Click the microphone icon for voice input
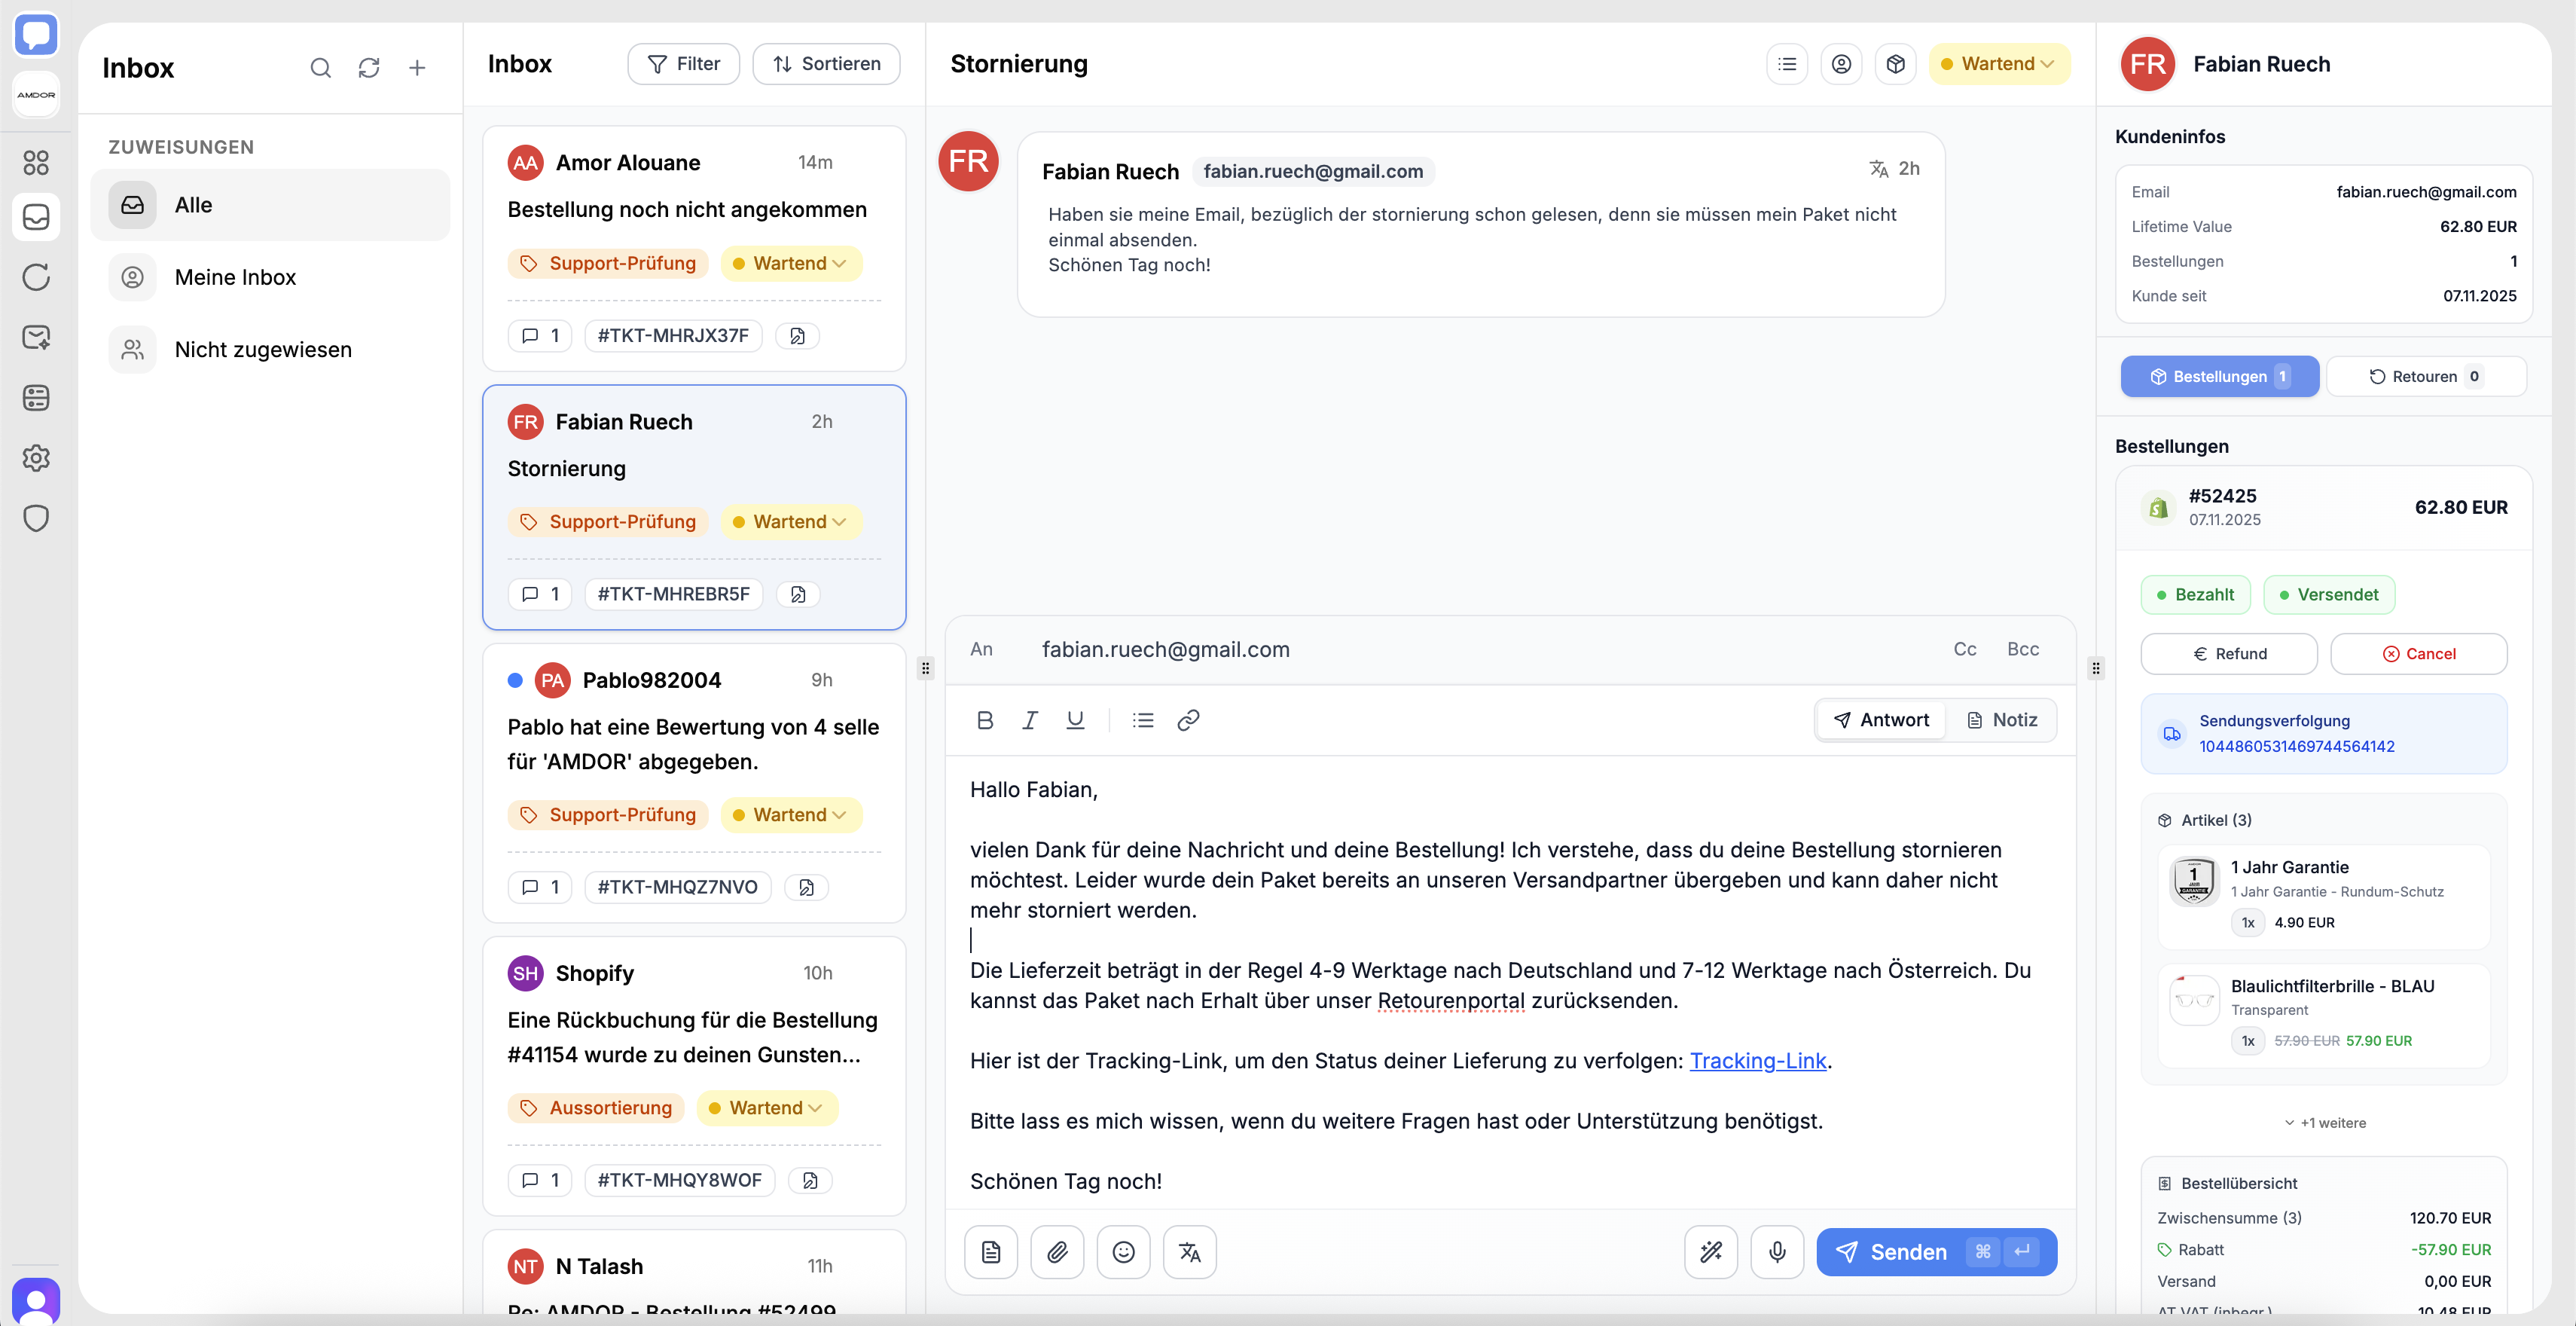Image resolution: width=2576 pixels, height=1326 pixels. click(1777, 1252)
